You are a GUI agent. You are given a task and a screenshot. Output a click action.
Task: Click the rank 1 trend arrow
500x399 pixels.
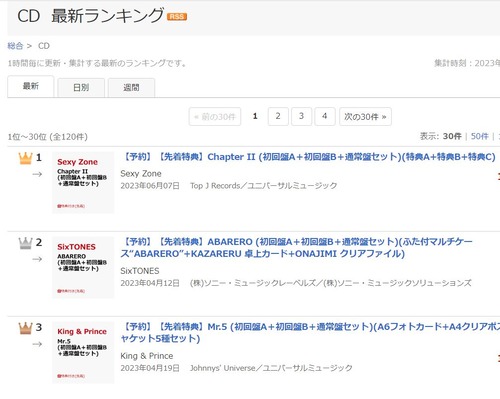point(37,174)
